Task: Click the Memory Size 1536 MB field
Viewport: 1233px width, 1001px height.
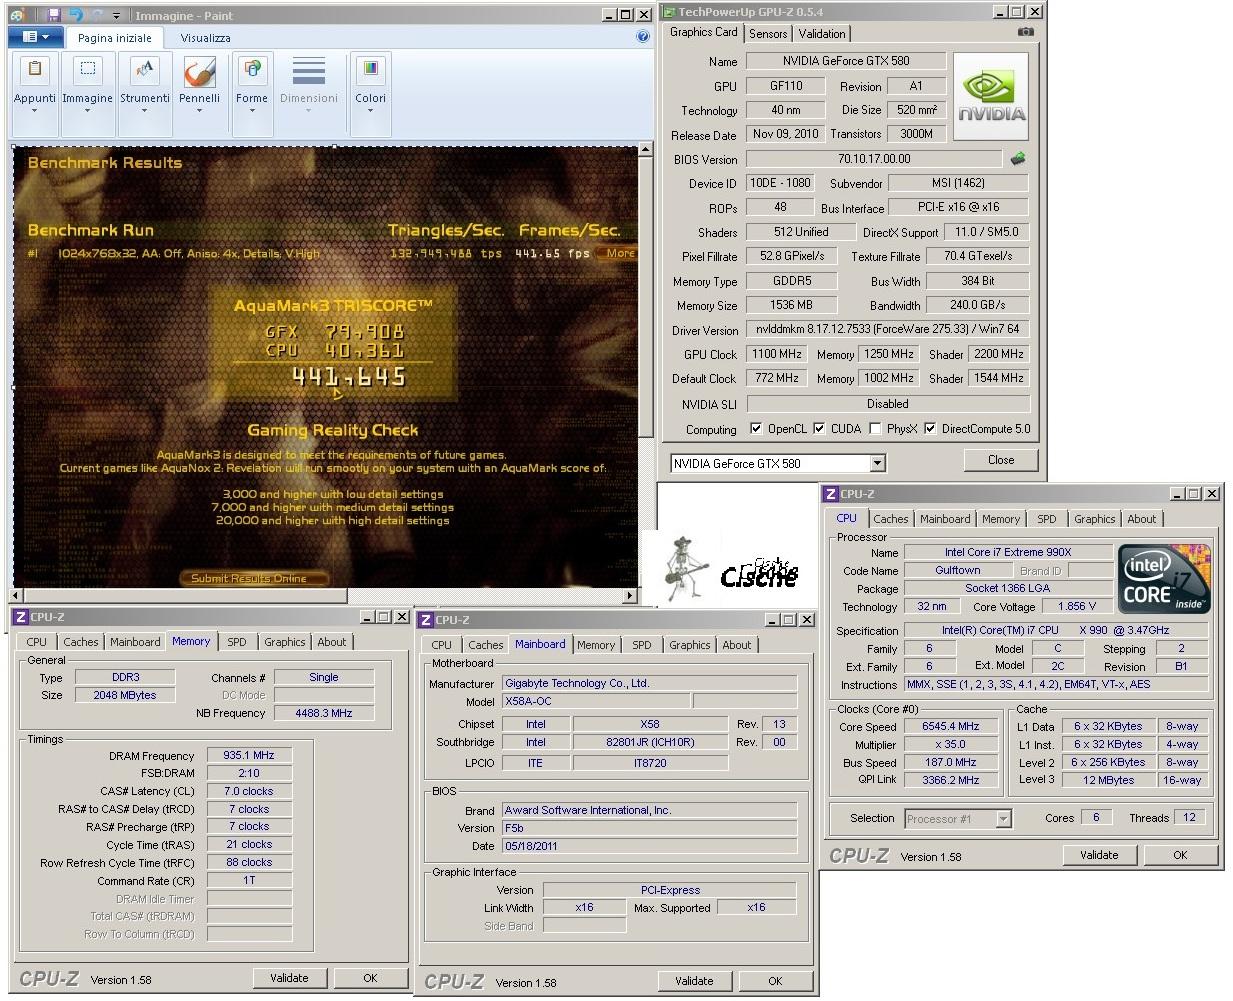Action: coord(791,305)
